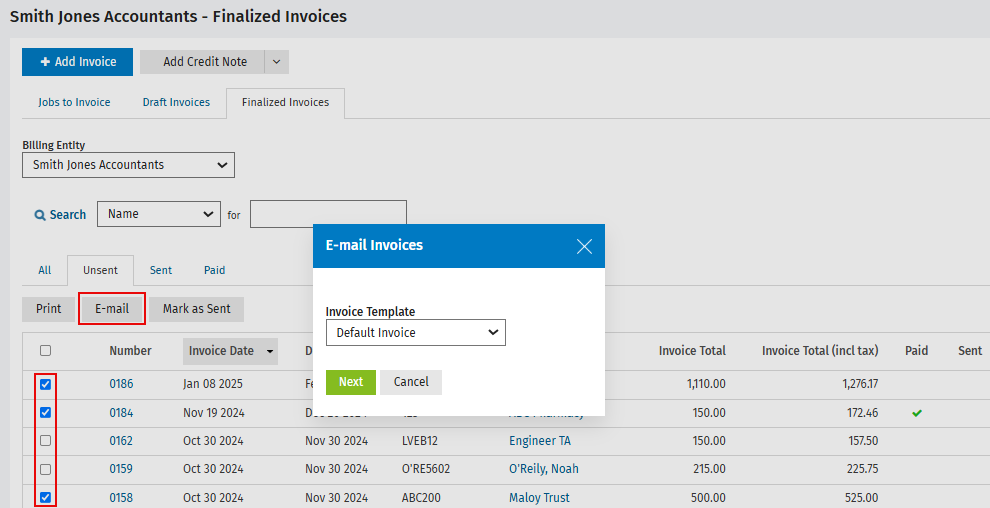Click client code O'RE5602

pyautogui.click(x=426, y=469)
